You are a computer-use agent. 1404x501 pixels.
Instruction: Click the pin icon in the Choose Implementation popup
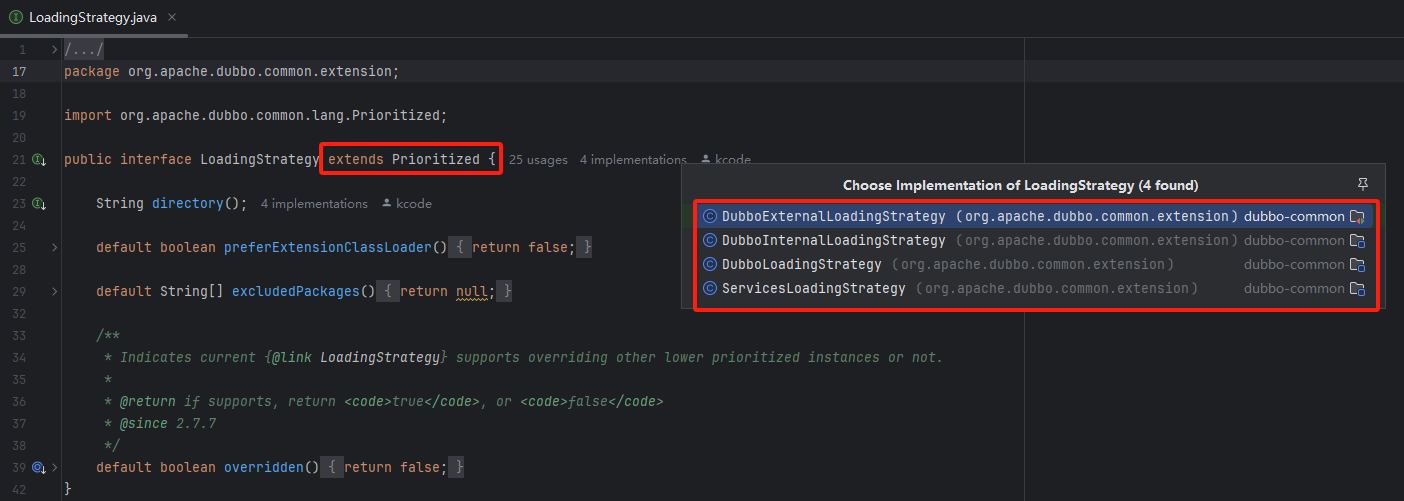[1362, 185]
